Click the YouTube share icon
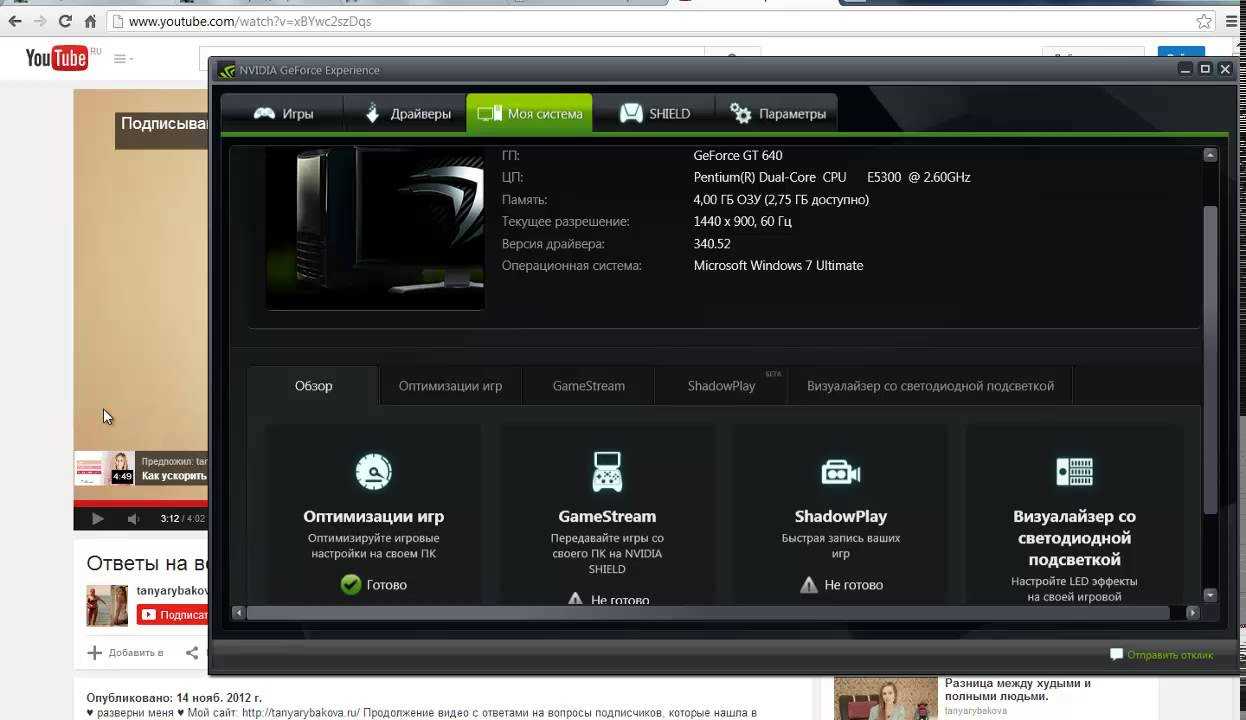The image size is (1246, 720). [x=192, y=653]
